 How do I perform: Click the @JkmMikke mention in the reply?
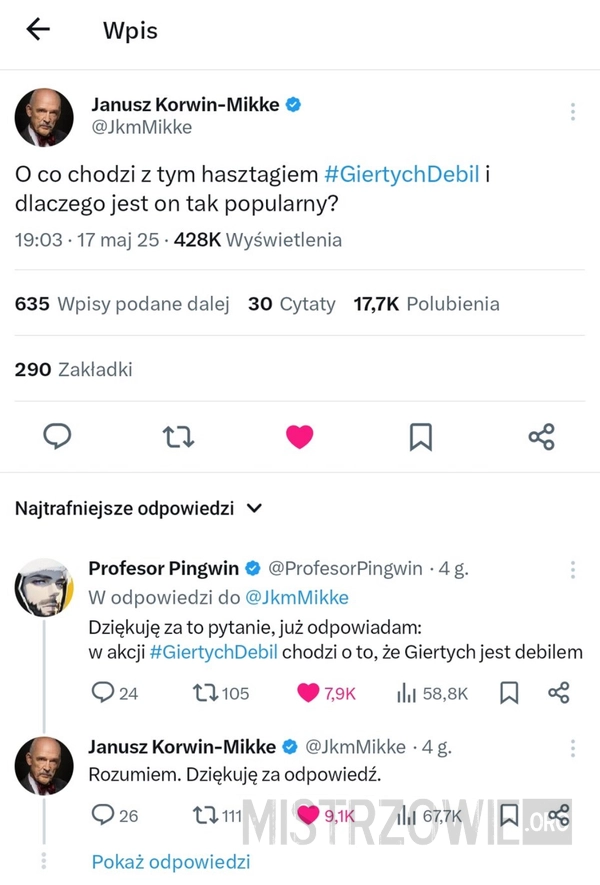point(297,598)
